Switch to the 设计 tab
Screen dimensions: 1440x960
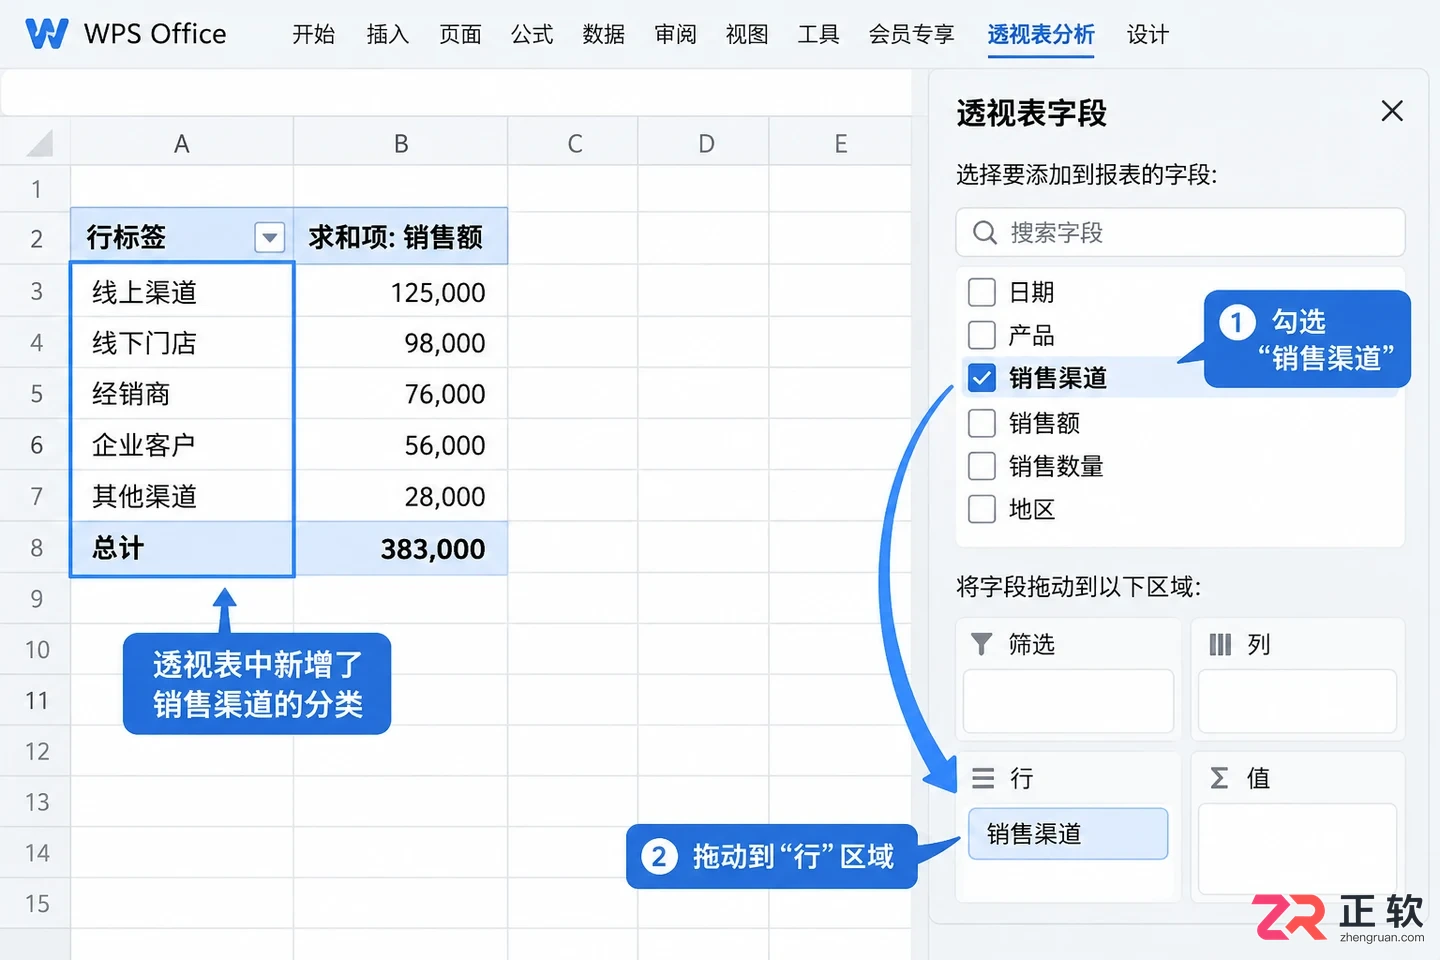1148,35
